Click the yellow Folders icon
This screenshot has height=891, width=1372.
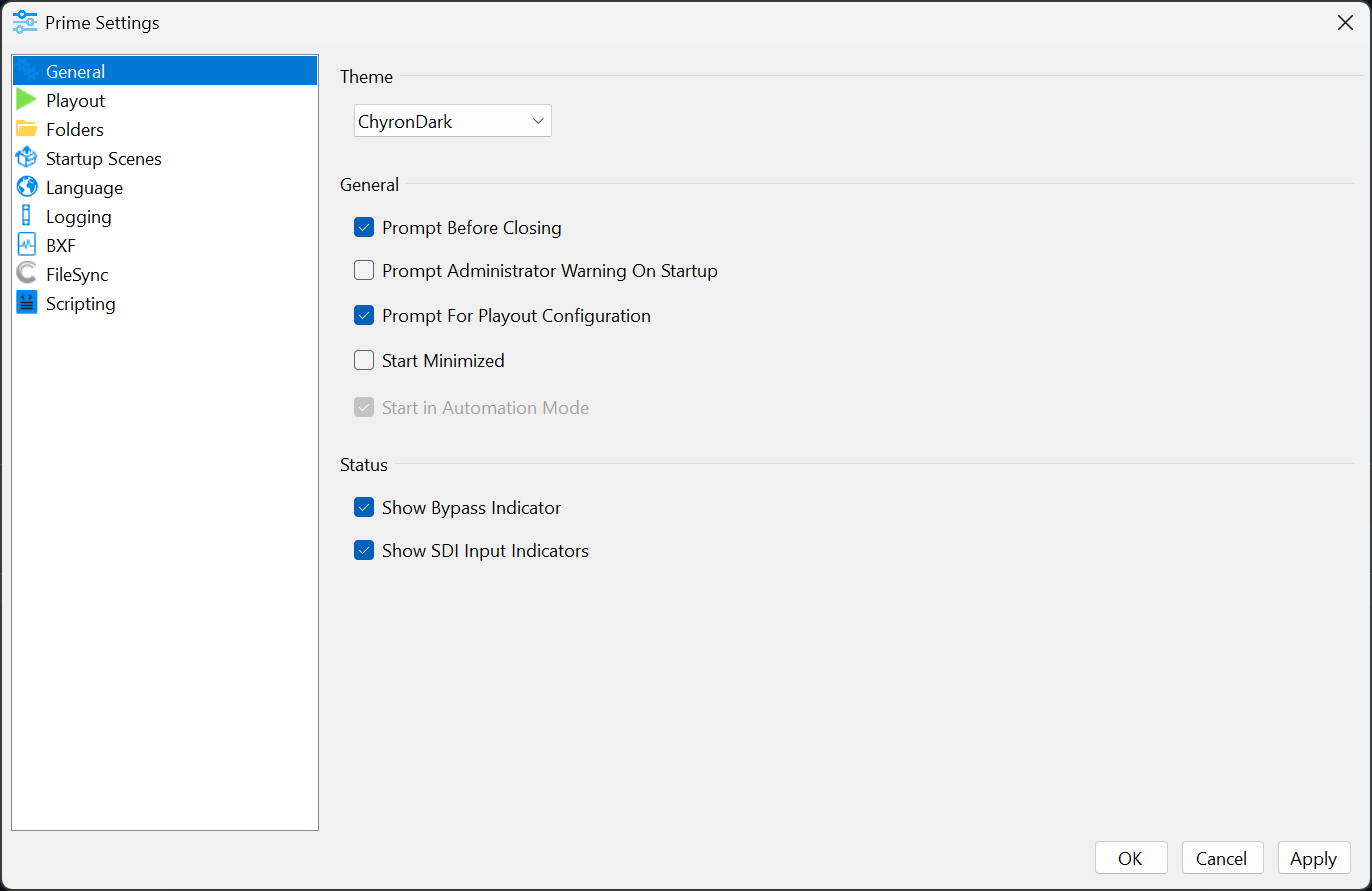[x=26, y=129]
